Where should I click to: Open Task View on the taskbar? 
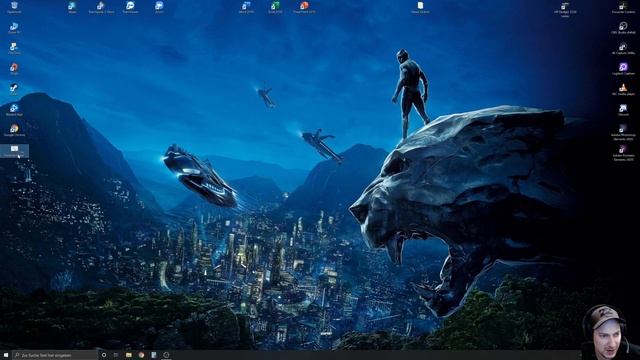click(x=116, y=355)
